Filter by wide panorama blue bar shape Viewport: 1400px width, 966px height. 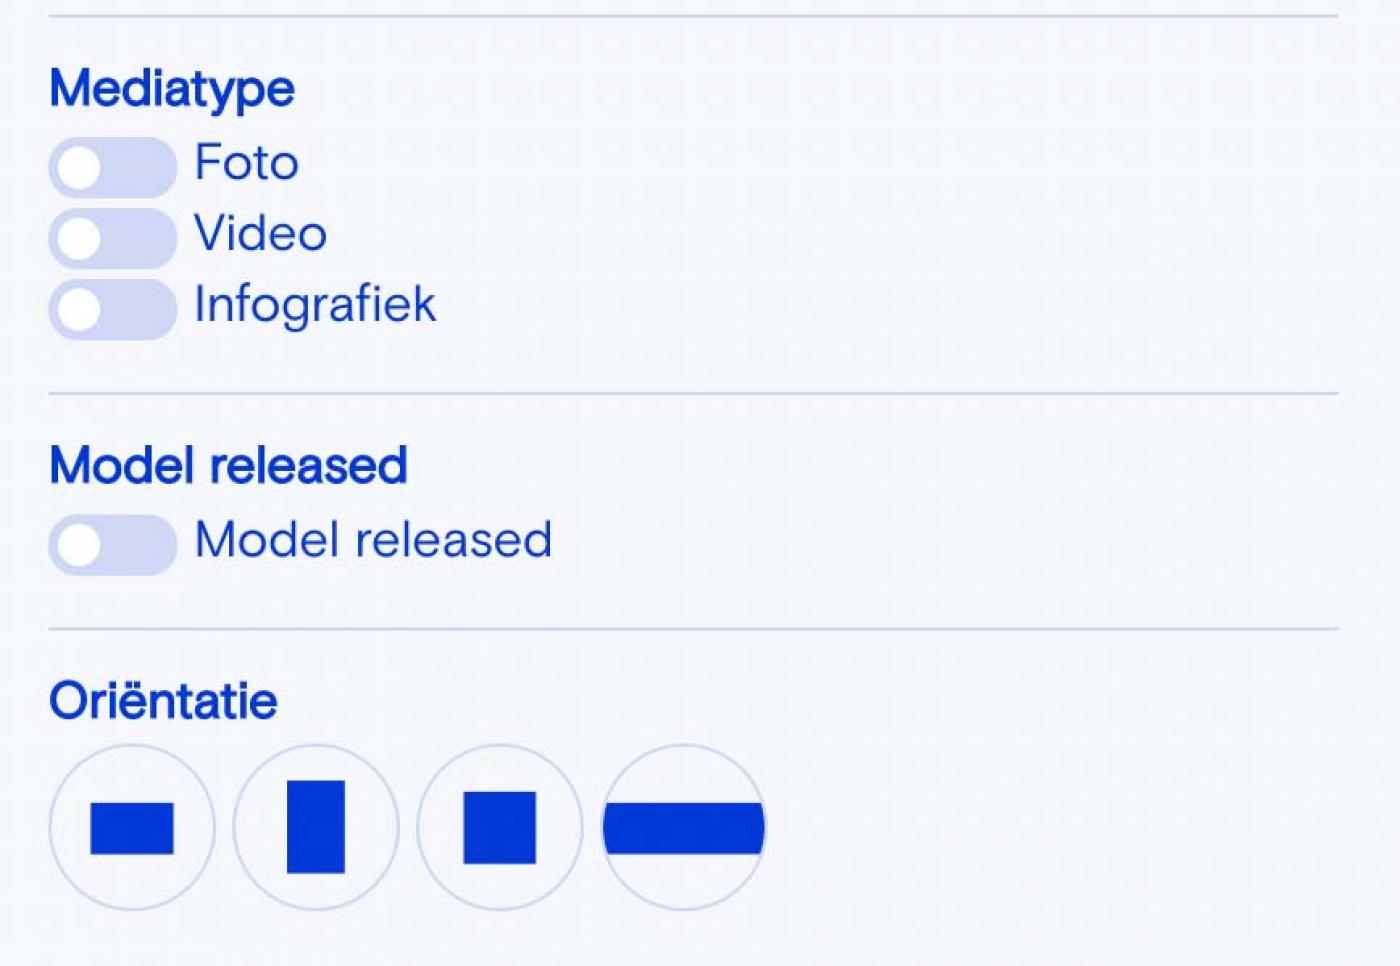[683, 828]
